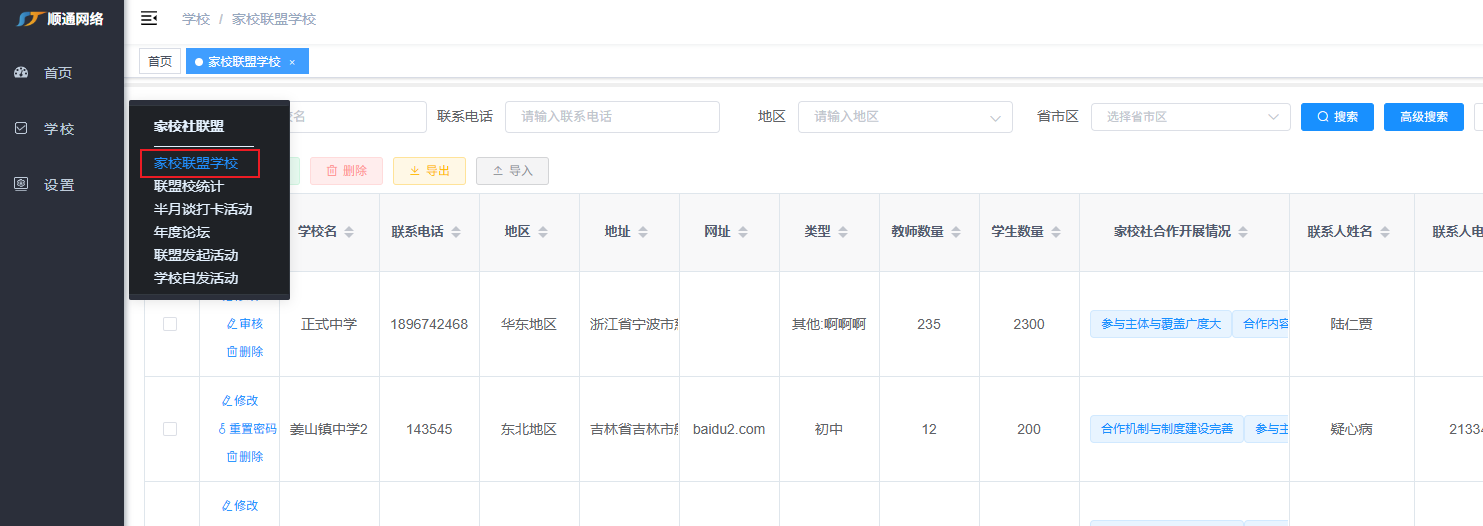Sort by 学生数量 column sort icon

pyautogui.click(x=1054, y=232)
